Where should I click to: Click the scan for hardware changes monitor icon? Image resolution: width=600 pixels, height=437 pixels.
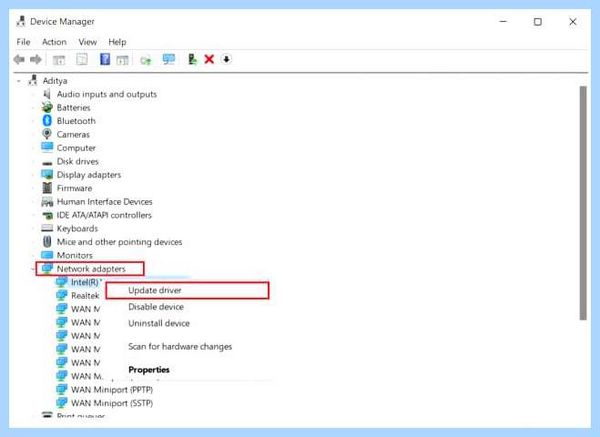[169, 59]
